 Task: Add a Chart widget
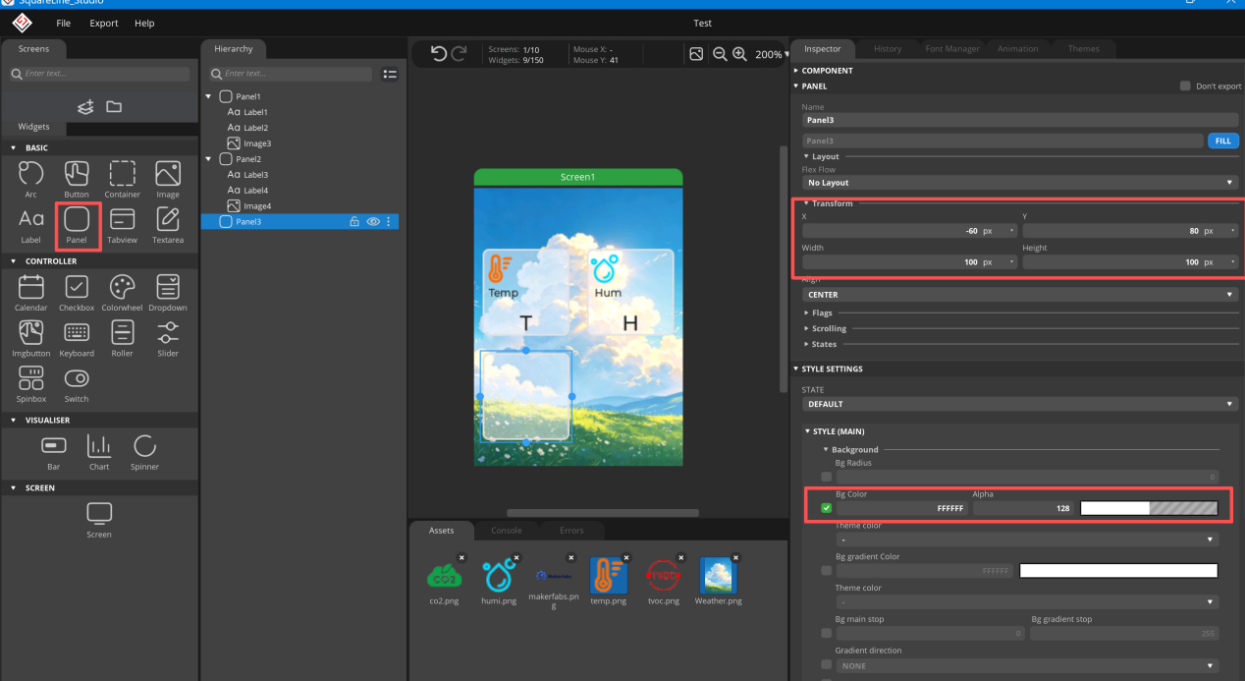coord(99,452)
